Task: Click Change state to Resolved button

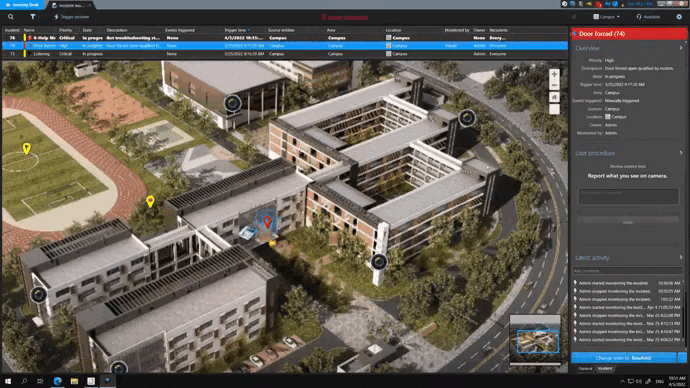Action: pos(624,358)
